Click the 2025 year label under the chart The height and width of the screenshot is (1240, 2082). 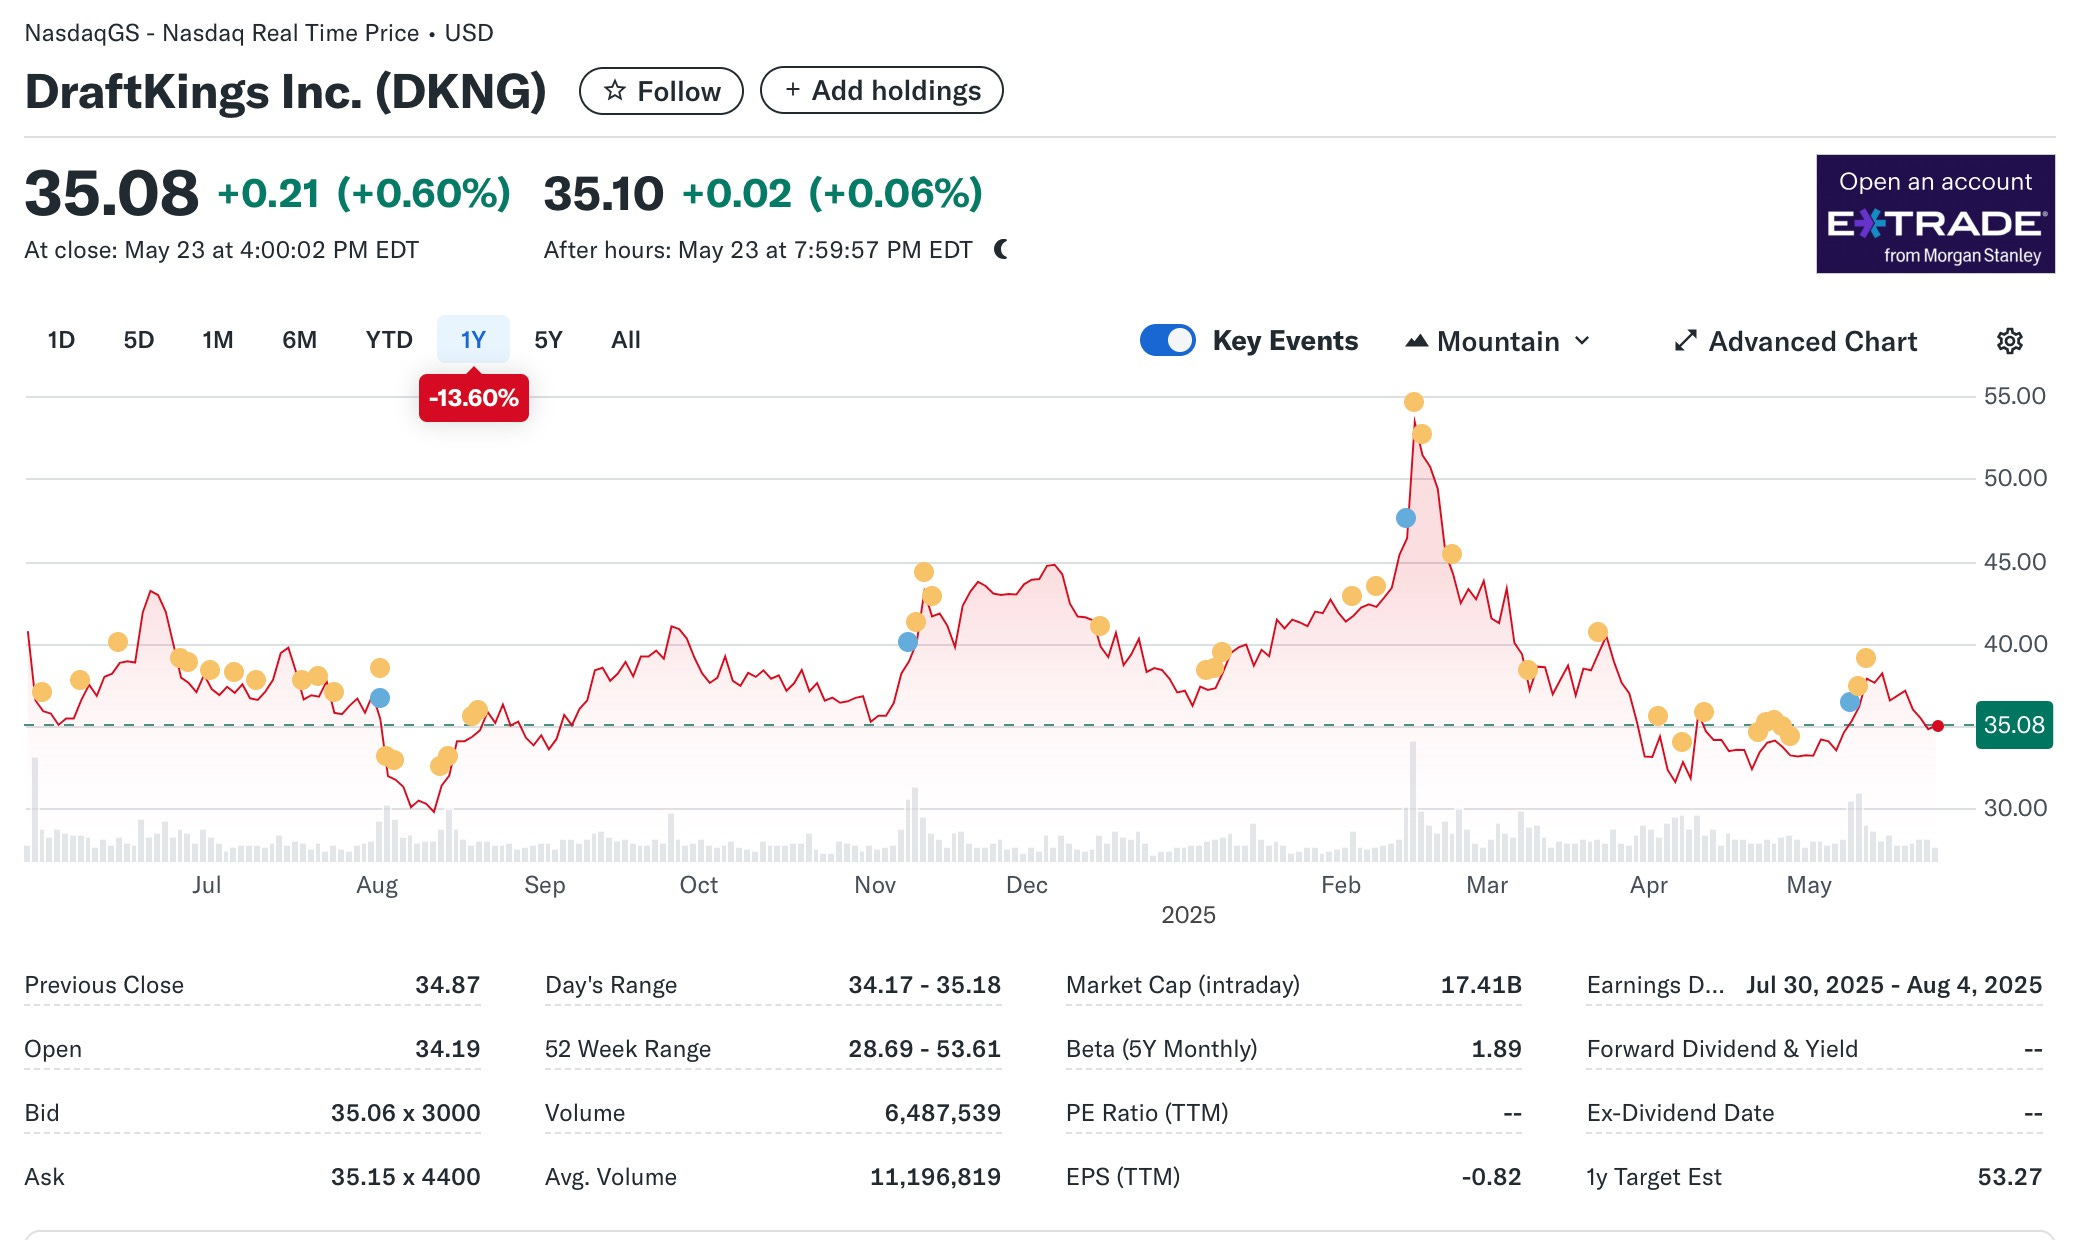pos(1188,915)
